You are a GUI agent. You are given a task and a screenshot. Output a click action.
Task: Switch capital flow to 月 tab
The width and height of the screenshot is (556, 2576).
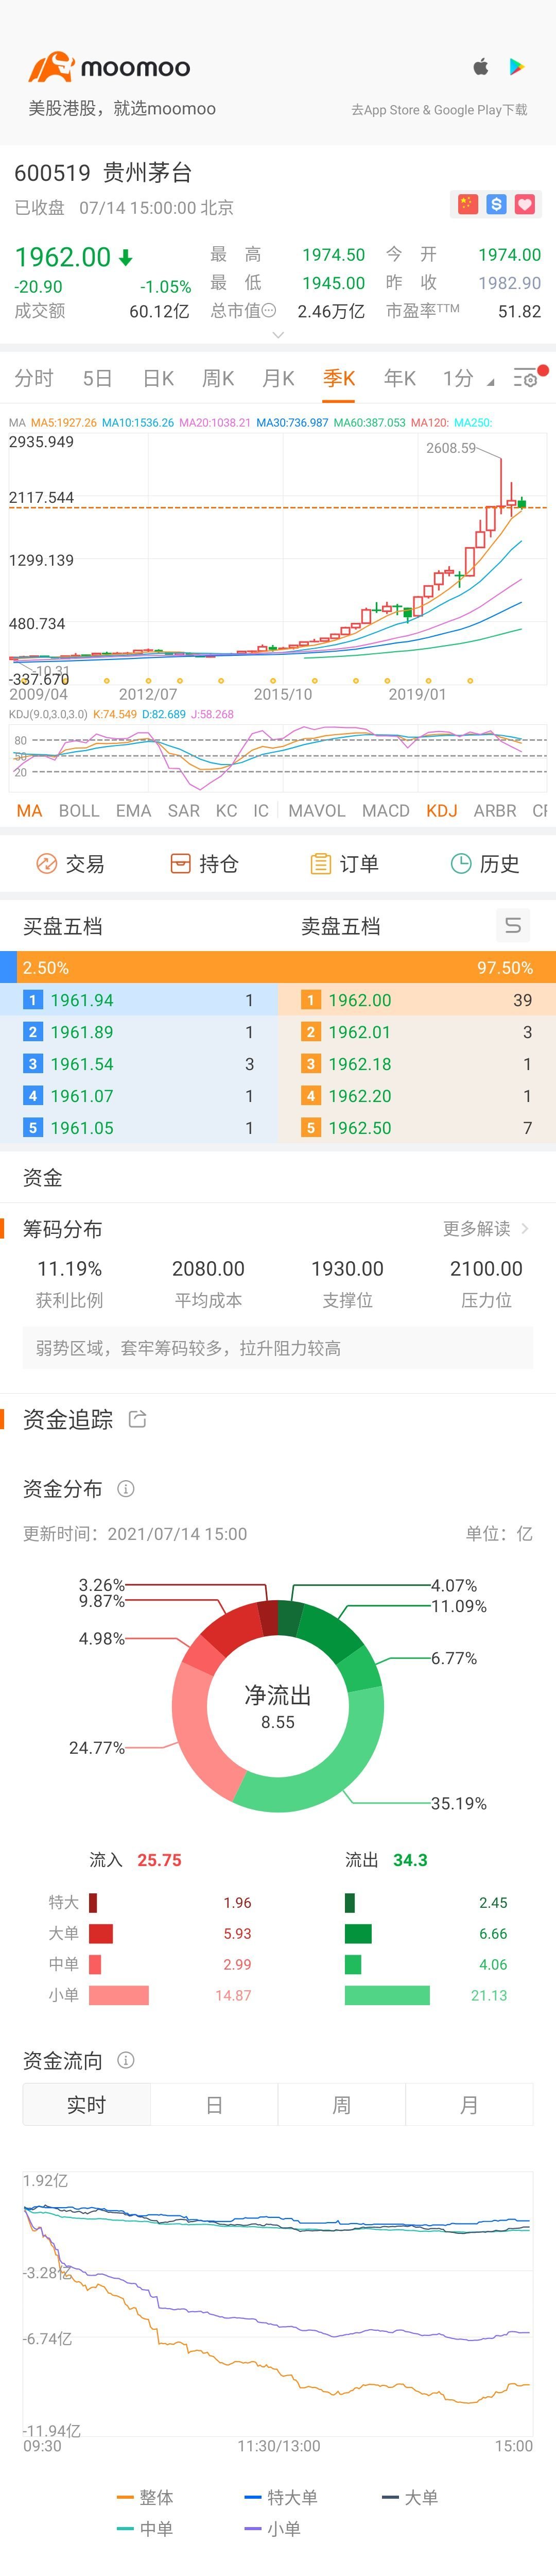[469, 2105]
